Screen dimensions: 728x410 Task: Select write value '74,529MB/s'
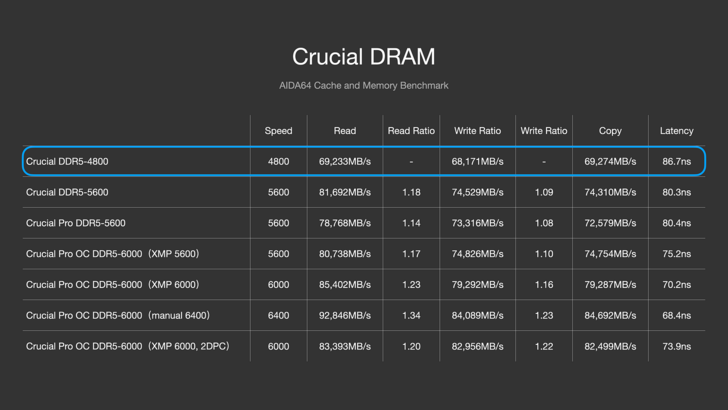tap(478, 192)
